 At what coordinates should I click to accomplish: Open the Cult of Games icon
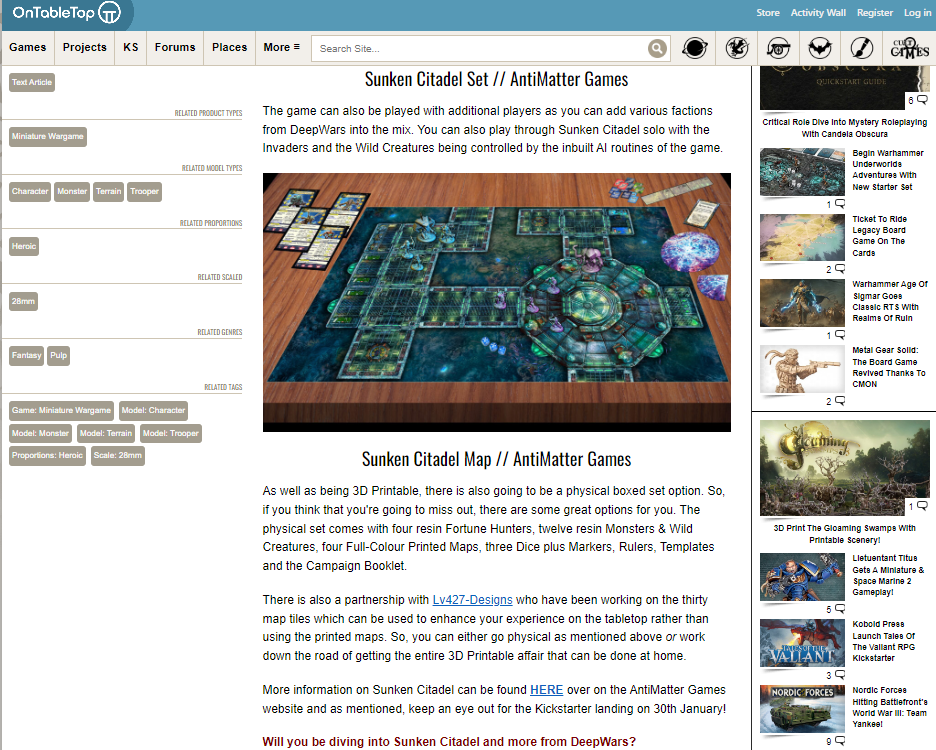[x=909, y=48]
